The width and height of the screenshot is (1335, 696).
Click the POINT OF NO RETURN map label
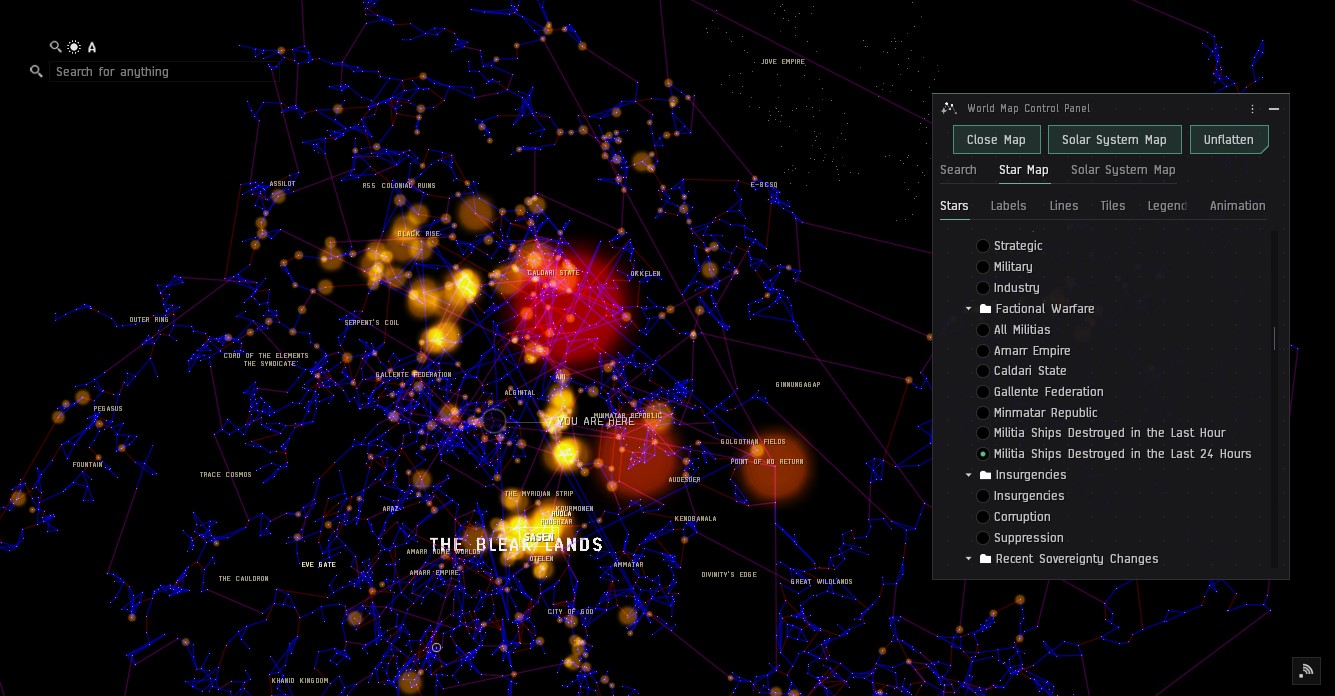[767, 462]
